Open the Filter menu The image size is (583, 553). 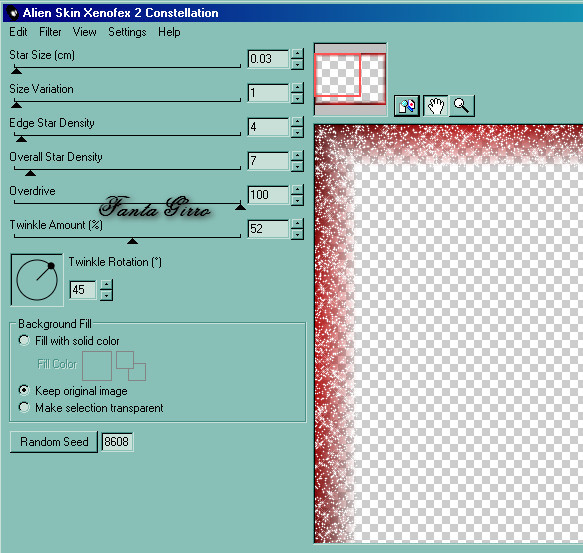pos(50,32)
